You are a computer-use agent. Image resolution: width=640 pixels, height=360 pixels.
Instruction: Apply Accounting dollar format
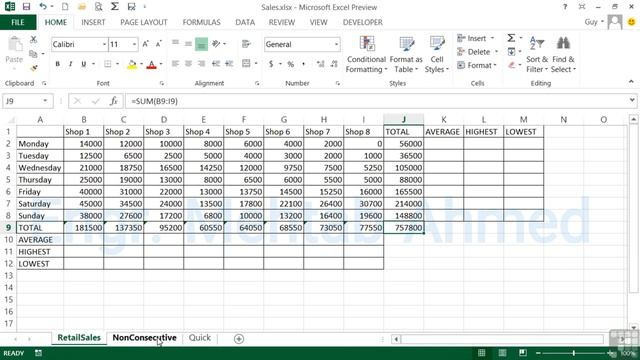[x=271, y=64]
